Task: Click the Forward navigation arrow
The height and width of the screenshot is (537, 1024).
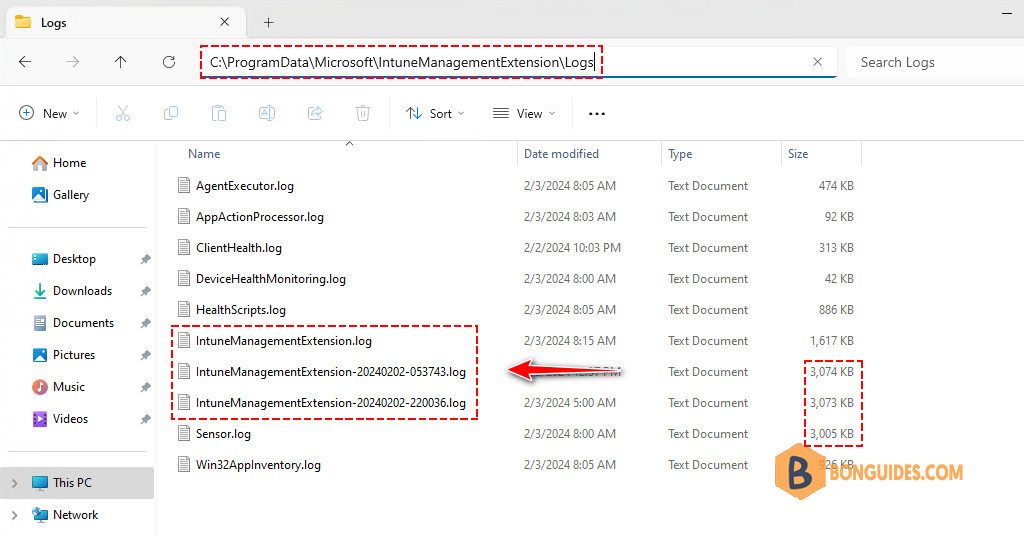Action: 73,62
